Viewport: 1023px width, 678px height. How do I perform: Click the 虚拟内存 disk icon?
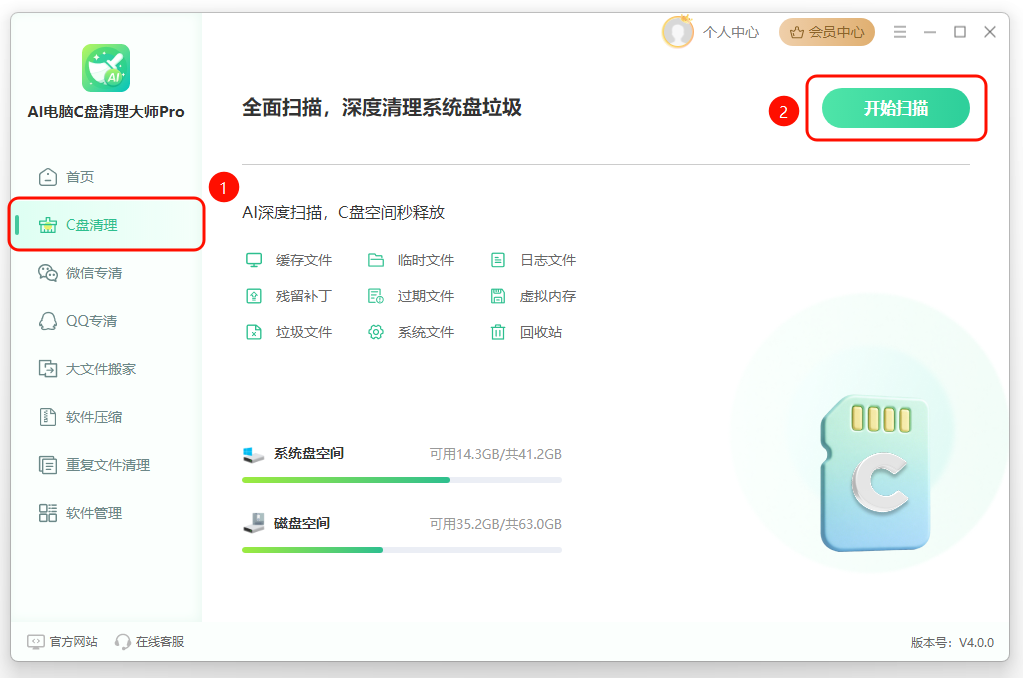pos(498,296)
